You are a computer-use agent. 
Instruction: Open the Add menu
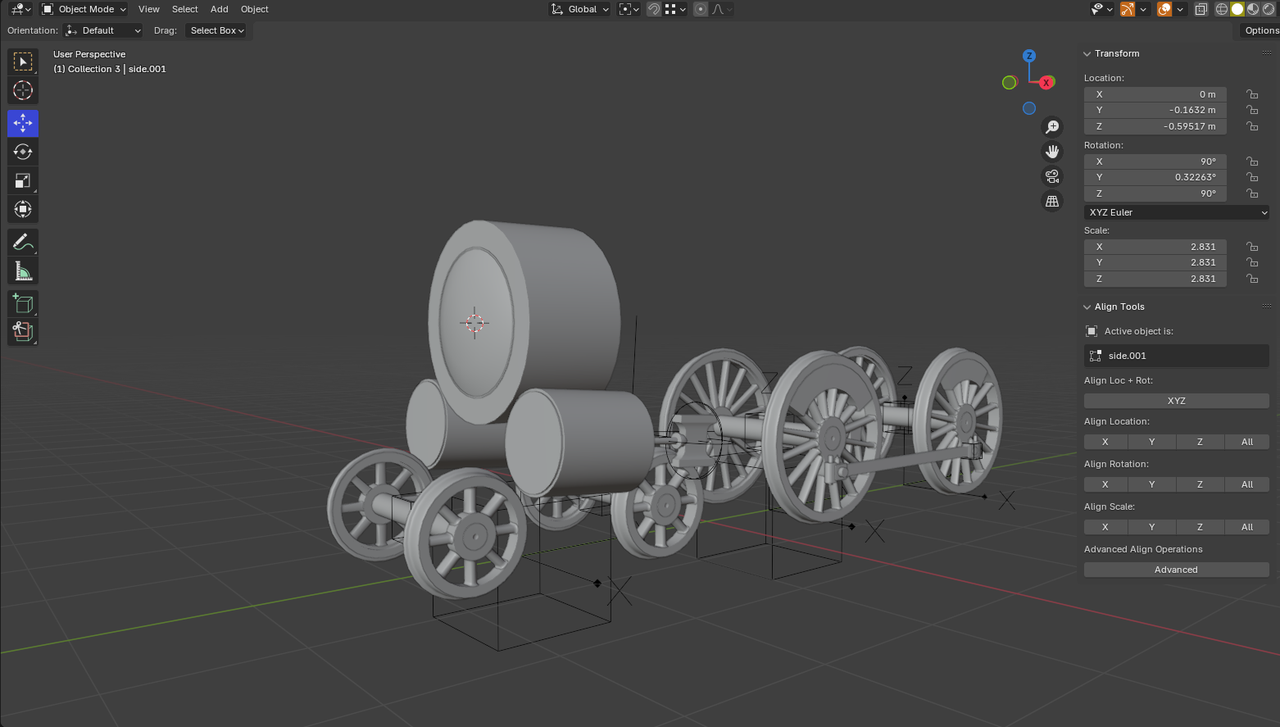click(219, 9)
